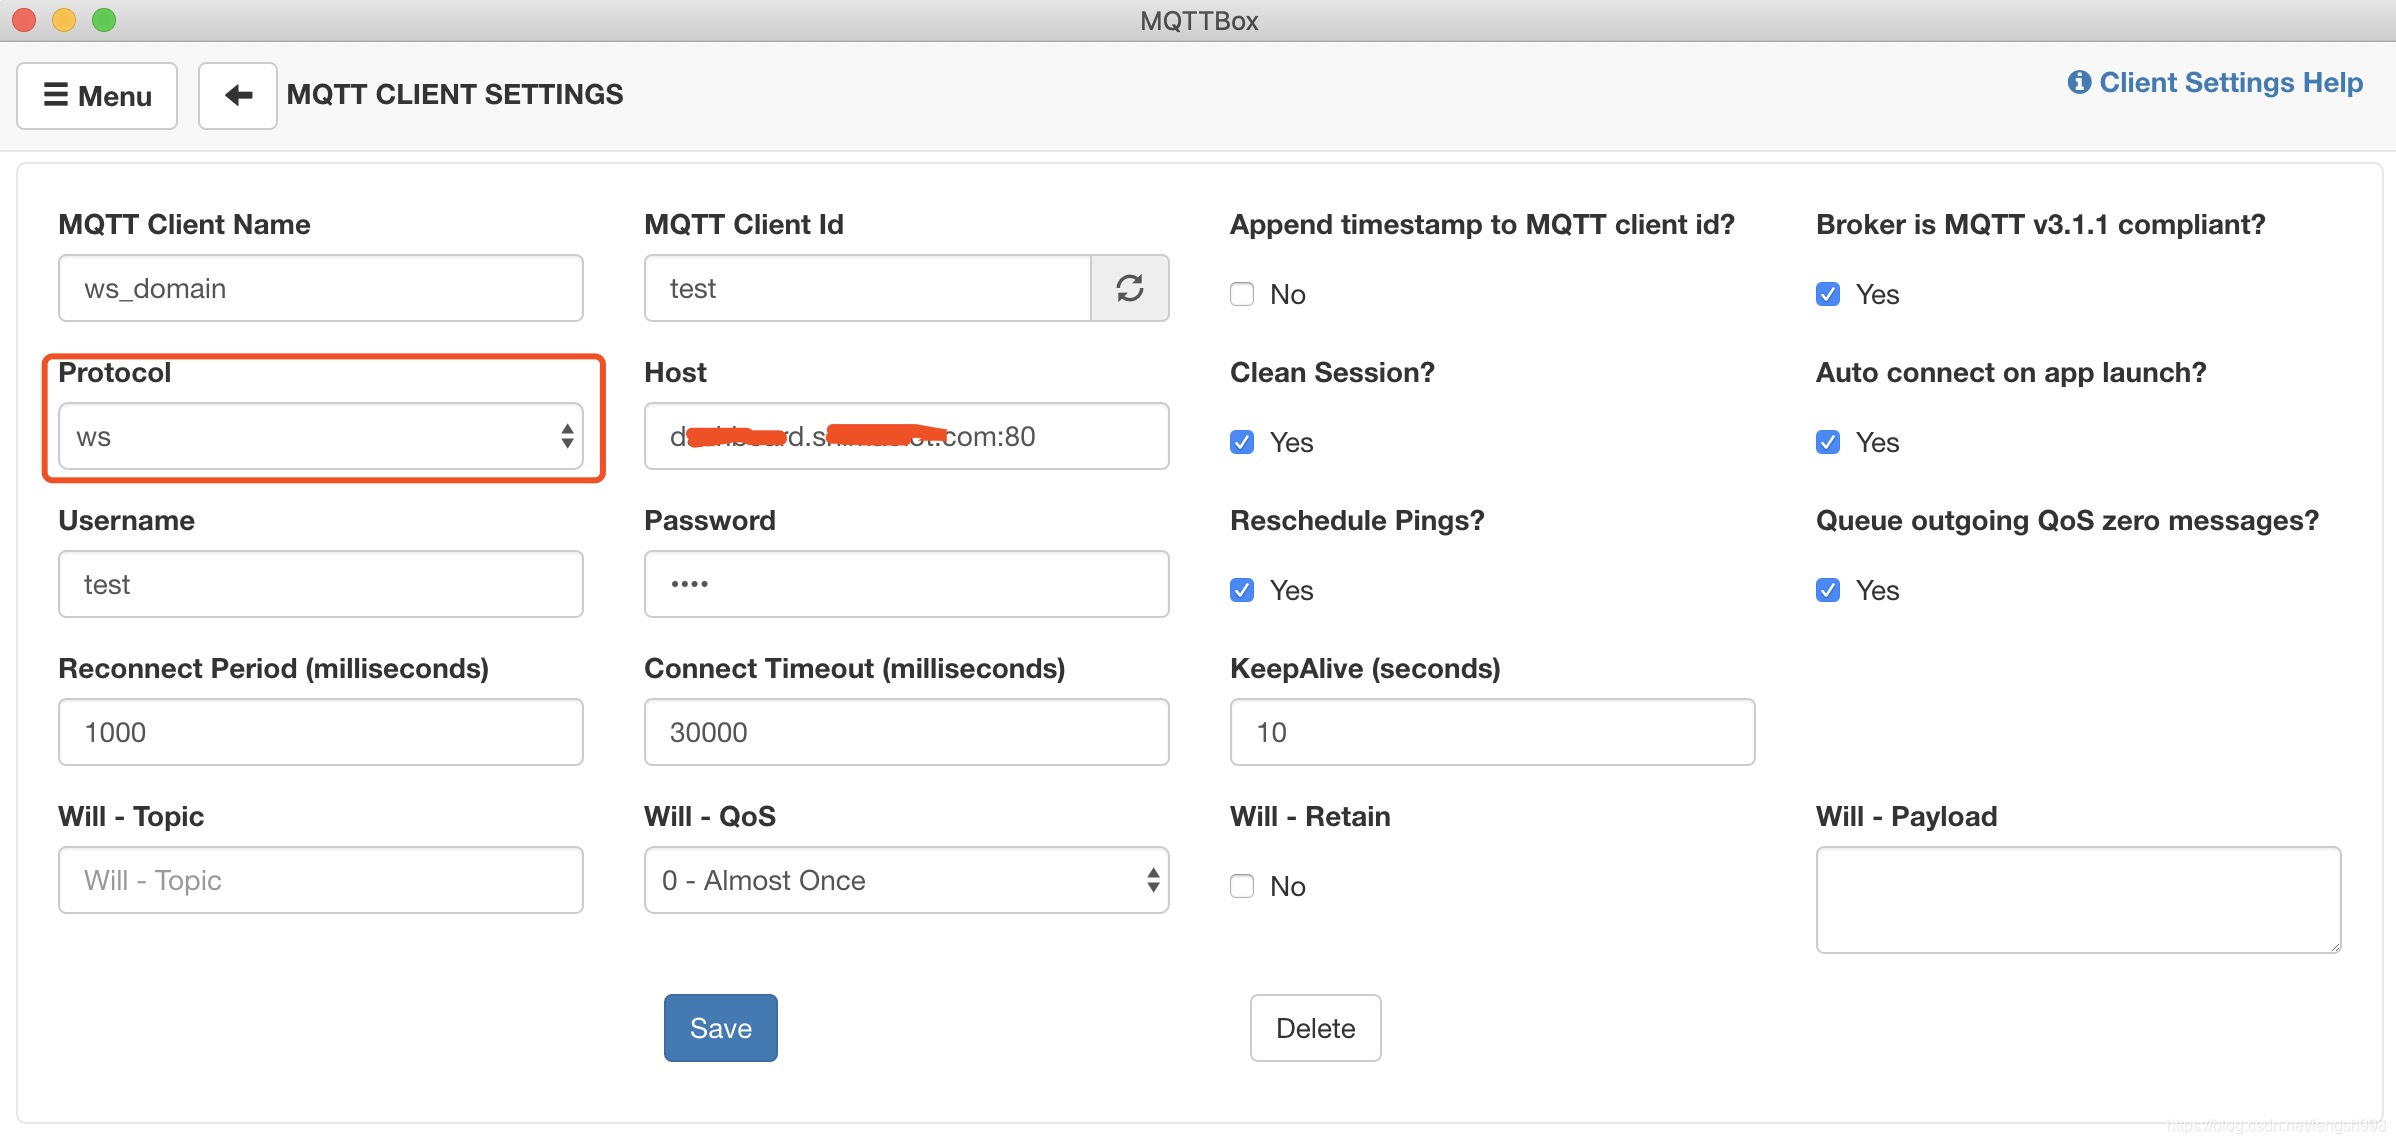Open the Protocol ws dropdown
2396x1144 pixels.
321,436
